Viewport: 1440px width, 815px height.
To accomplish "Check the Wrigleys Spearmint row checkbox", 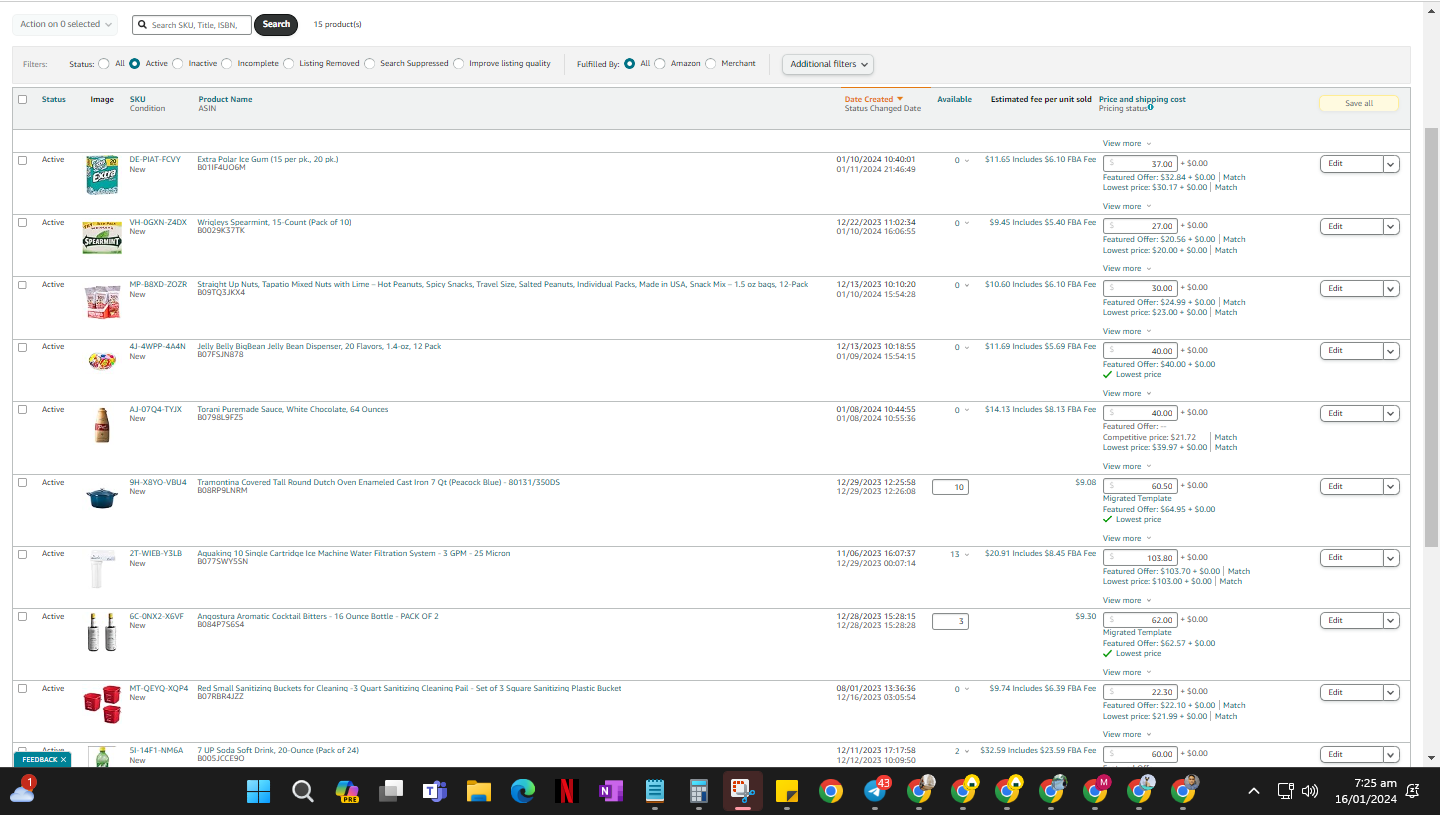I will point(23,222).
